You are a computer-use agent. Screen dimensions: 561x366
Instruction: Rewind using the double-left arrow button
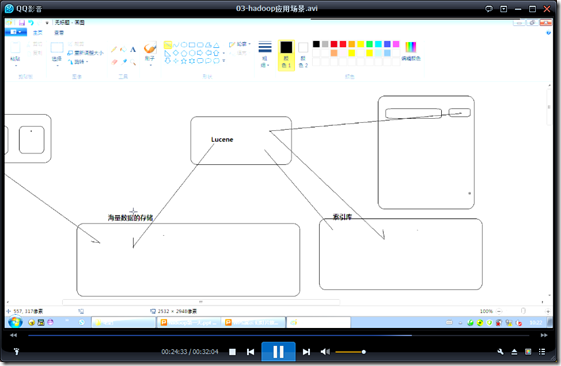tap(13, 335)
